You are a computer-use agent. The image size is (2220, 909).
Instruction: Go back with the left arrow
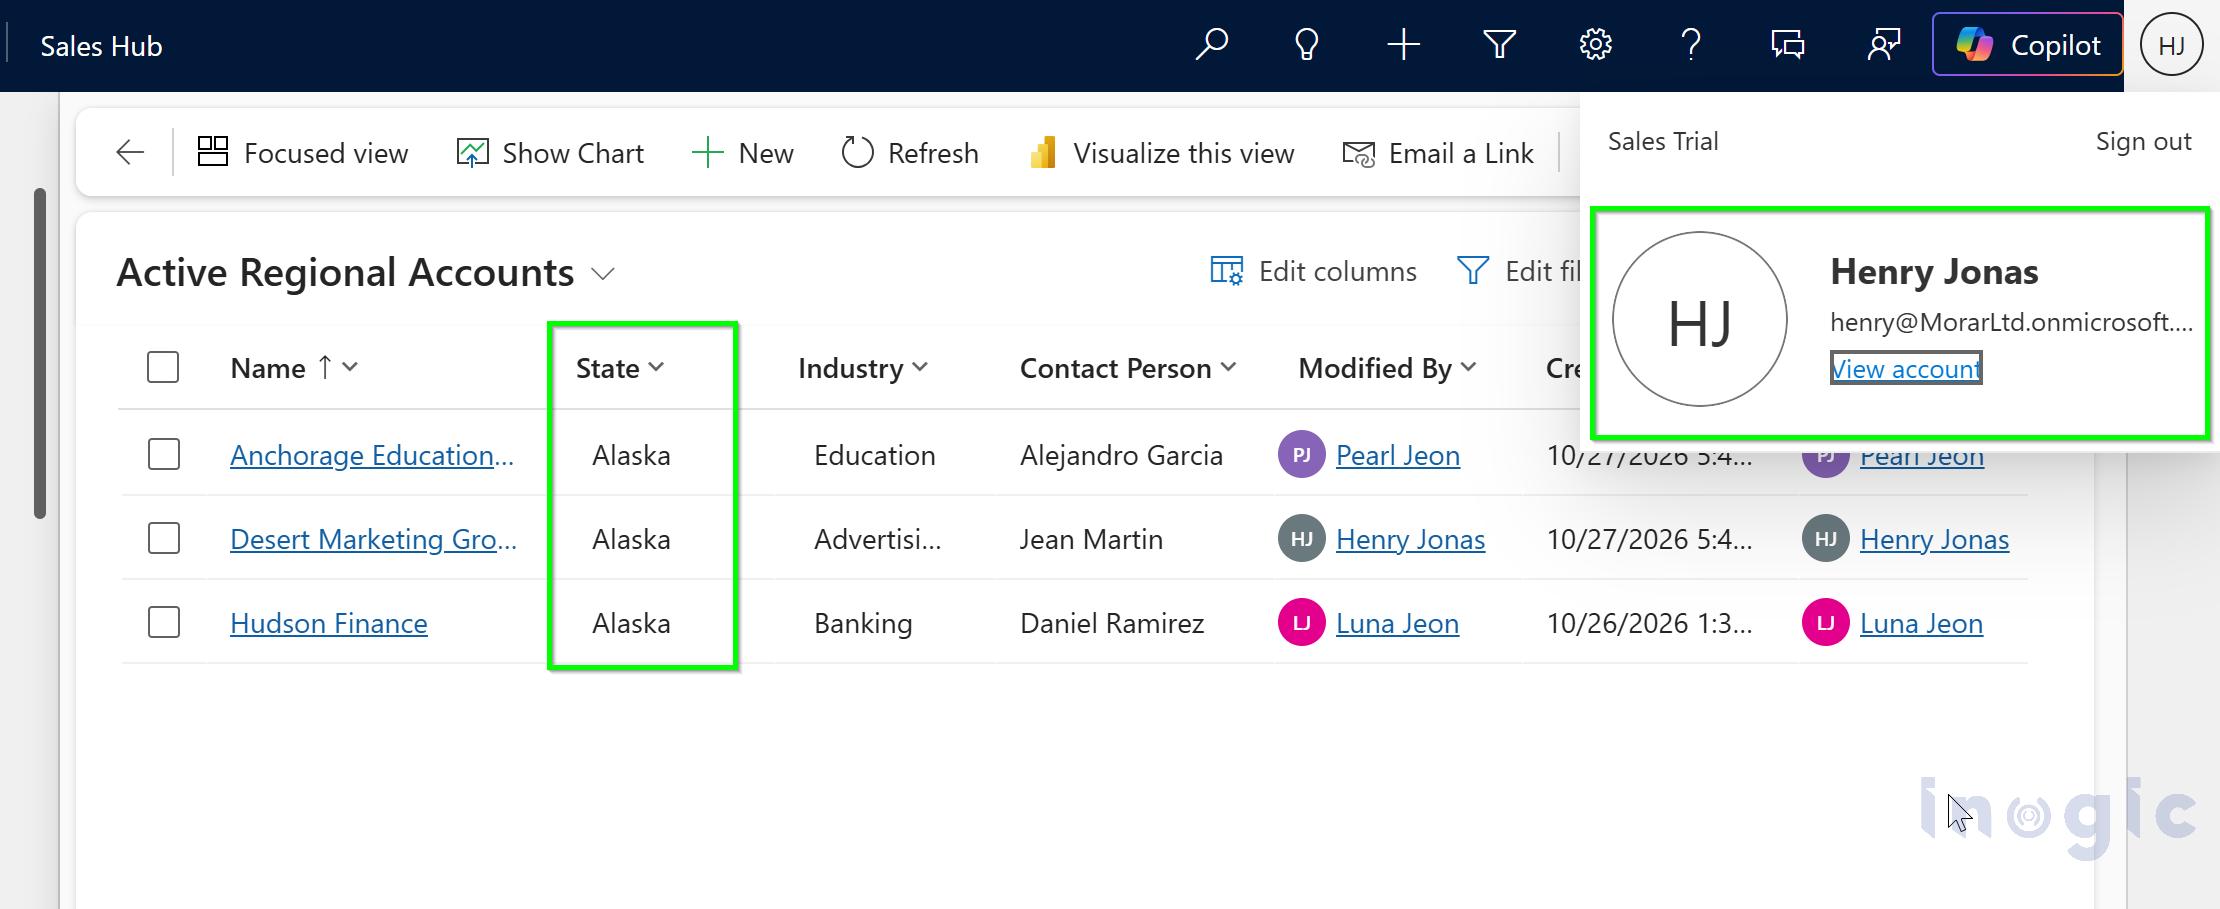[130, 153]
